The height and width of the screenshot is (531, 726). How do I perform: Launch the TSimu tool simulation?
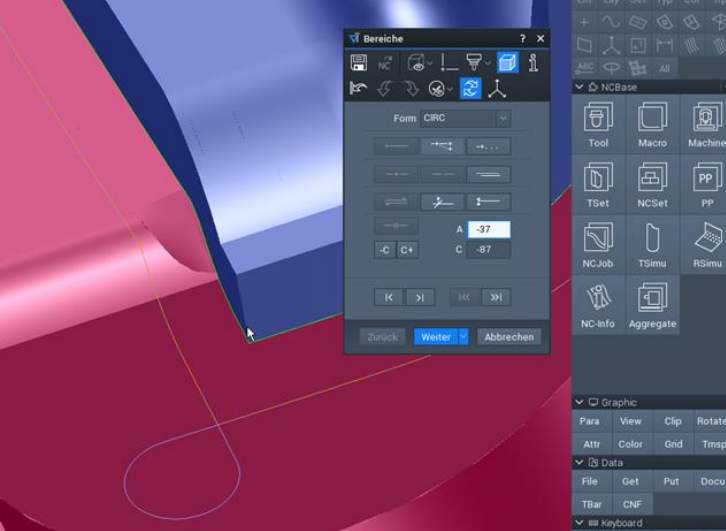click(652, 246)
